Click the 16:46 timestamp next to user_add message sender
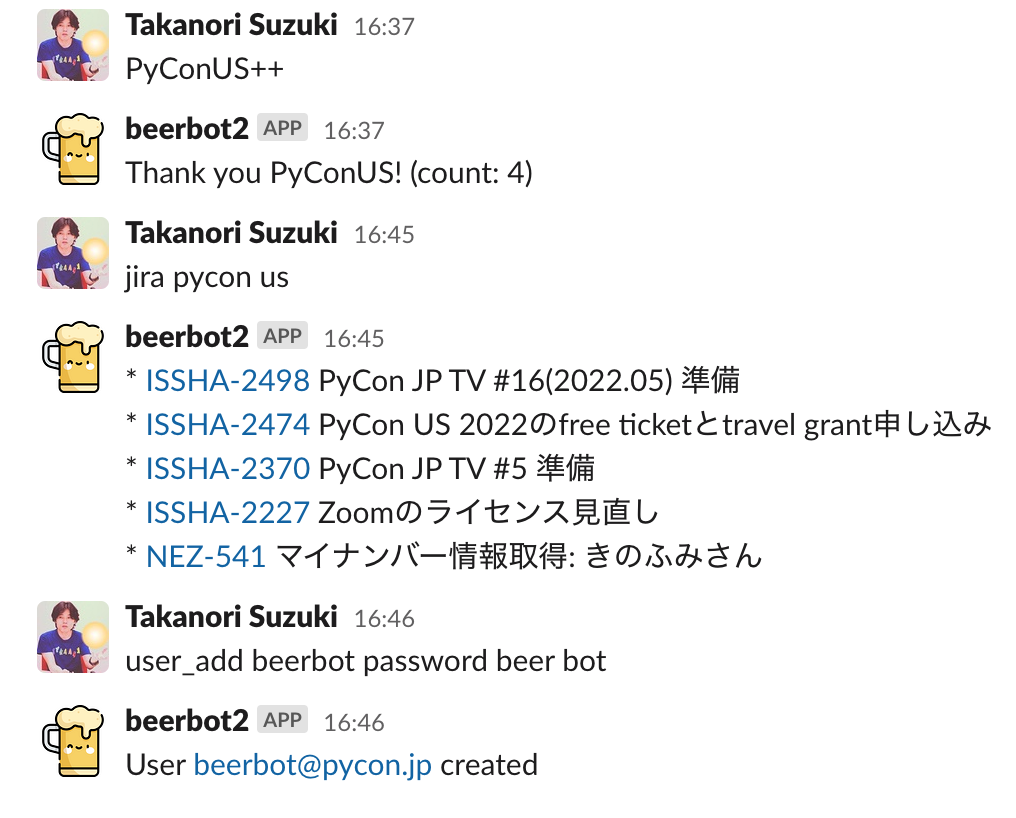Screen dimensions: 1016x818 coord(384,618)
